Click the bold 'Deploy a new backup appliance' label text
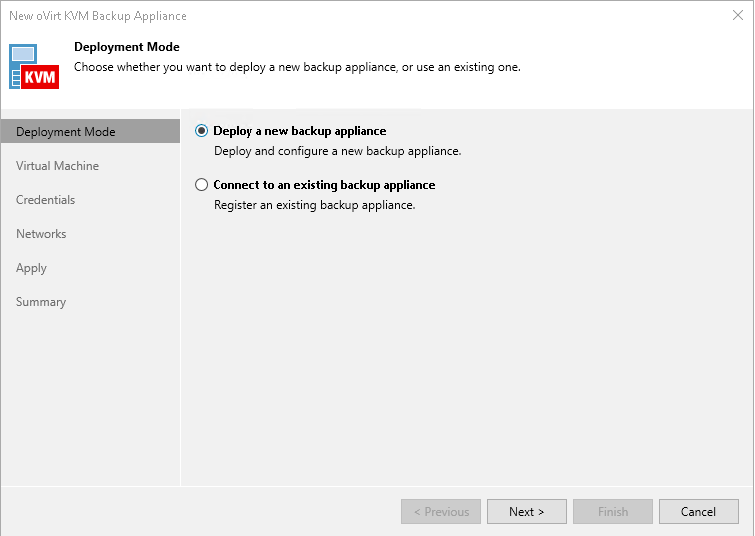 pos(300,131)
